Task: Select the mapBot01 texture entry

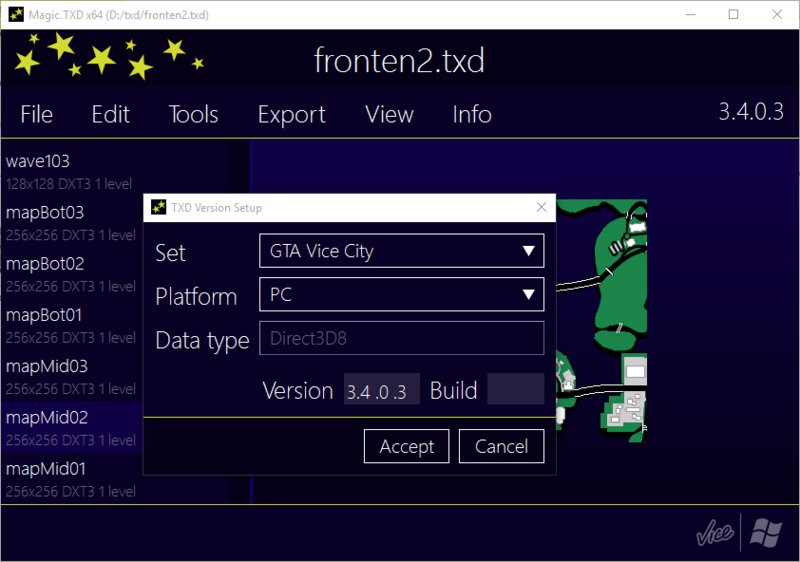Action: click(x=71, y=325)
